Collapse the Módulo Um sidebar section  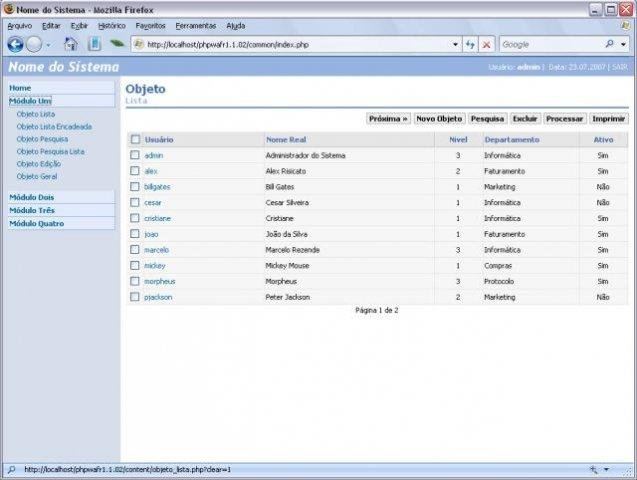click(61, 101)
